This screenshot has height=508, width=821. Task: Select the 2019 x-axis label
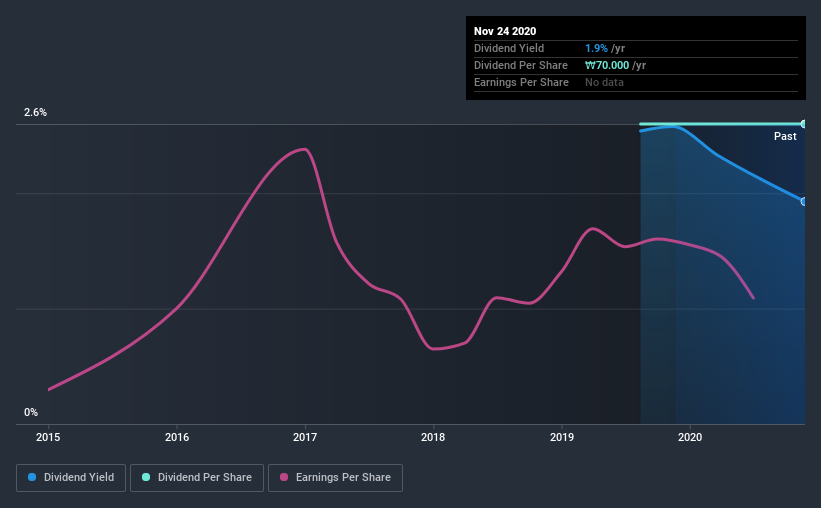(562, 437)
